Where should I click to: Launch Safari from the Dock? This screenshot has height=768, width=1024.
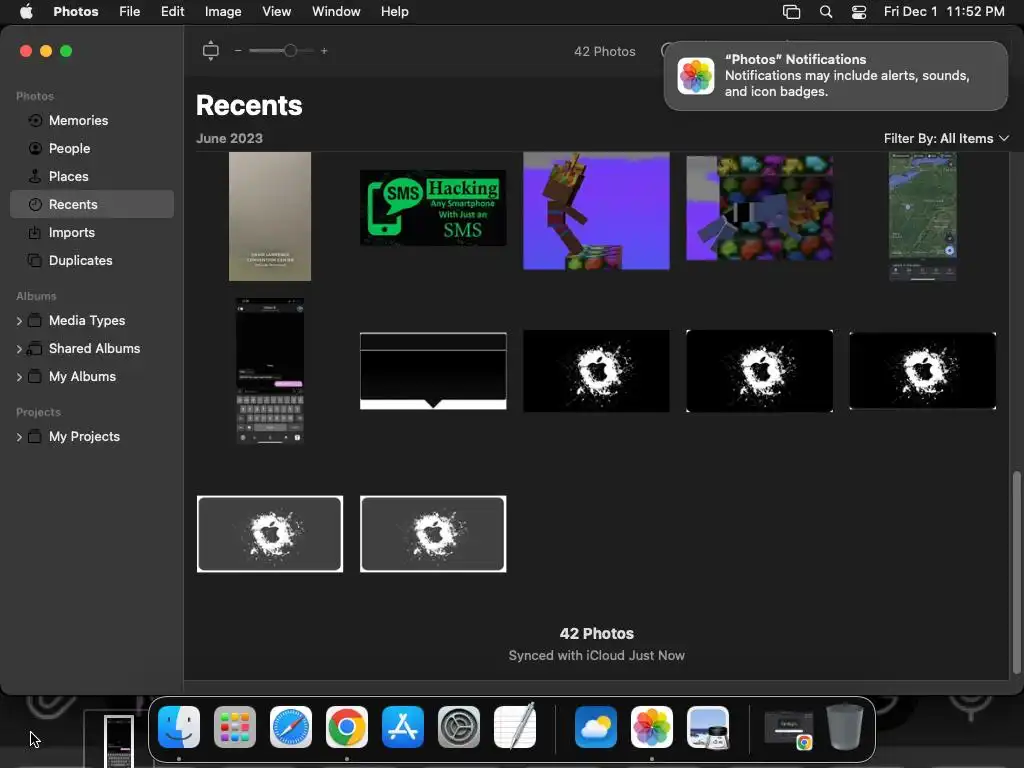point(291,727)
